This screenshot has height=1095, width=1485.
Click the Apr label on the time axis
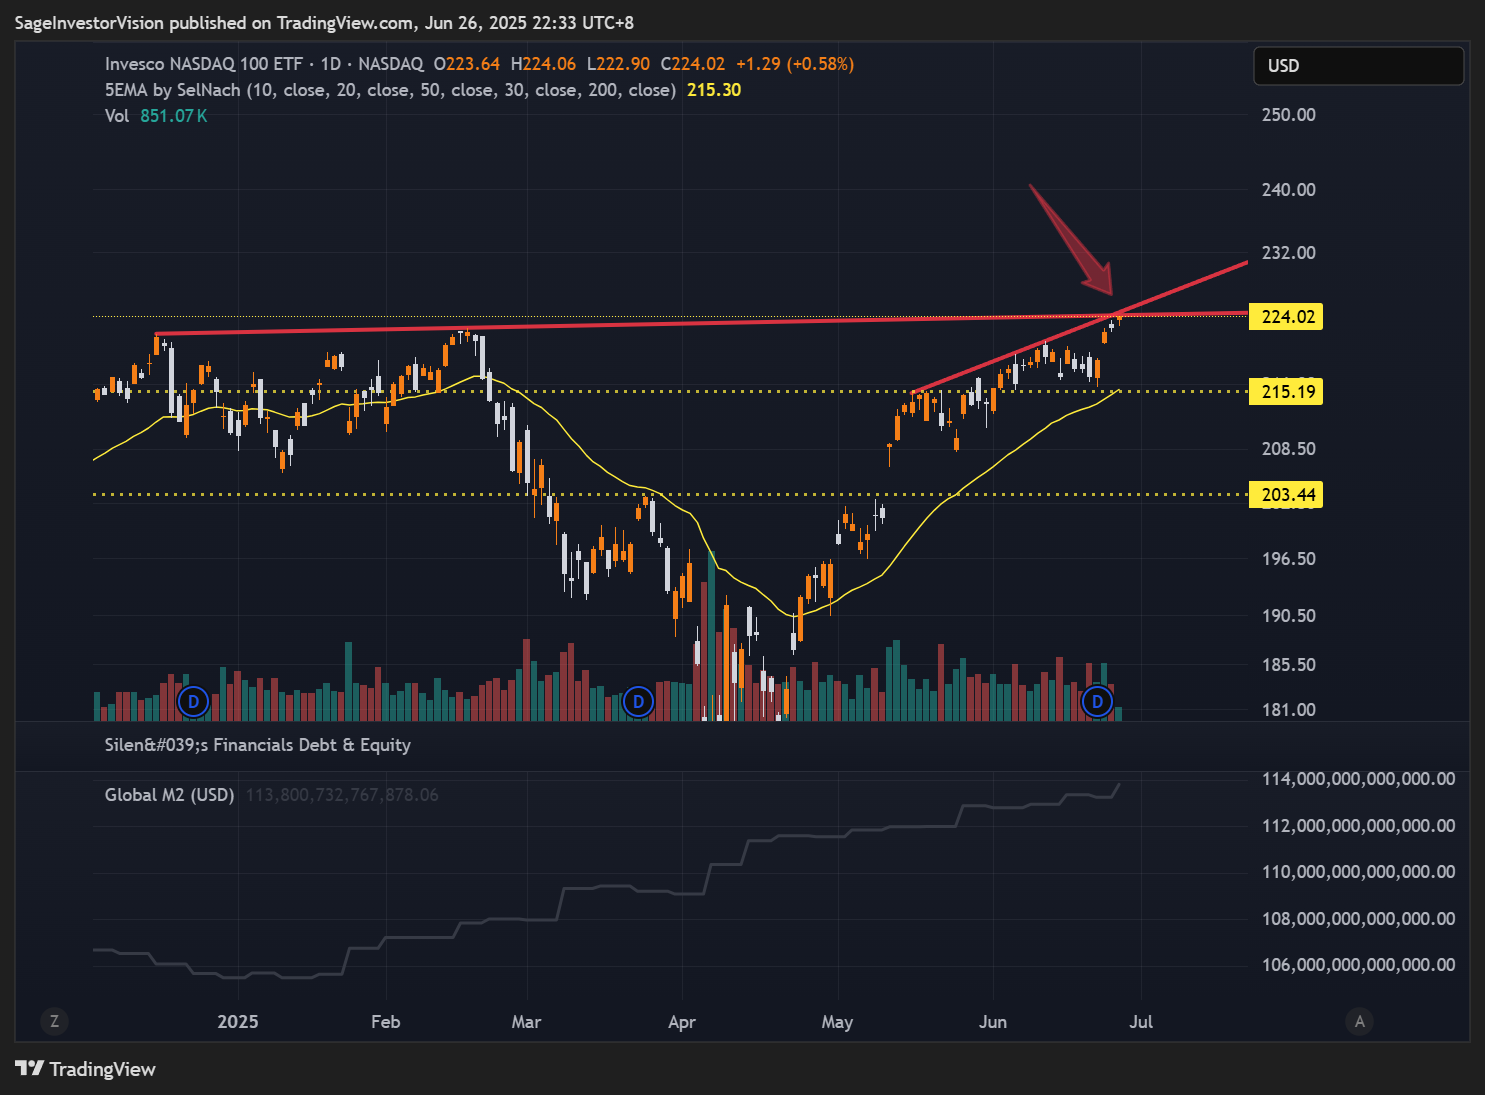click(x=682, y=1022)
